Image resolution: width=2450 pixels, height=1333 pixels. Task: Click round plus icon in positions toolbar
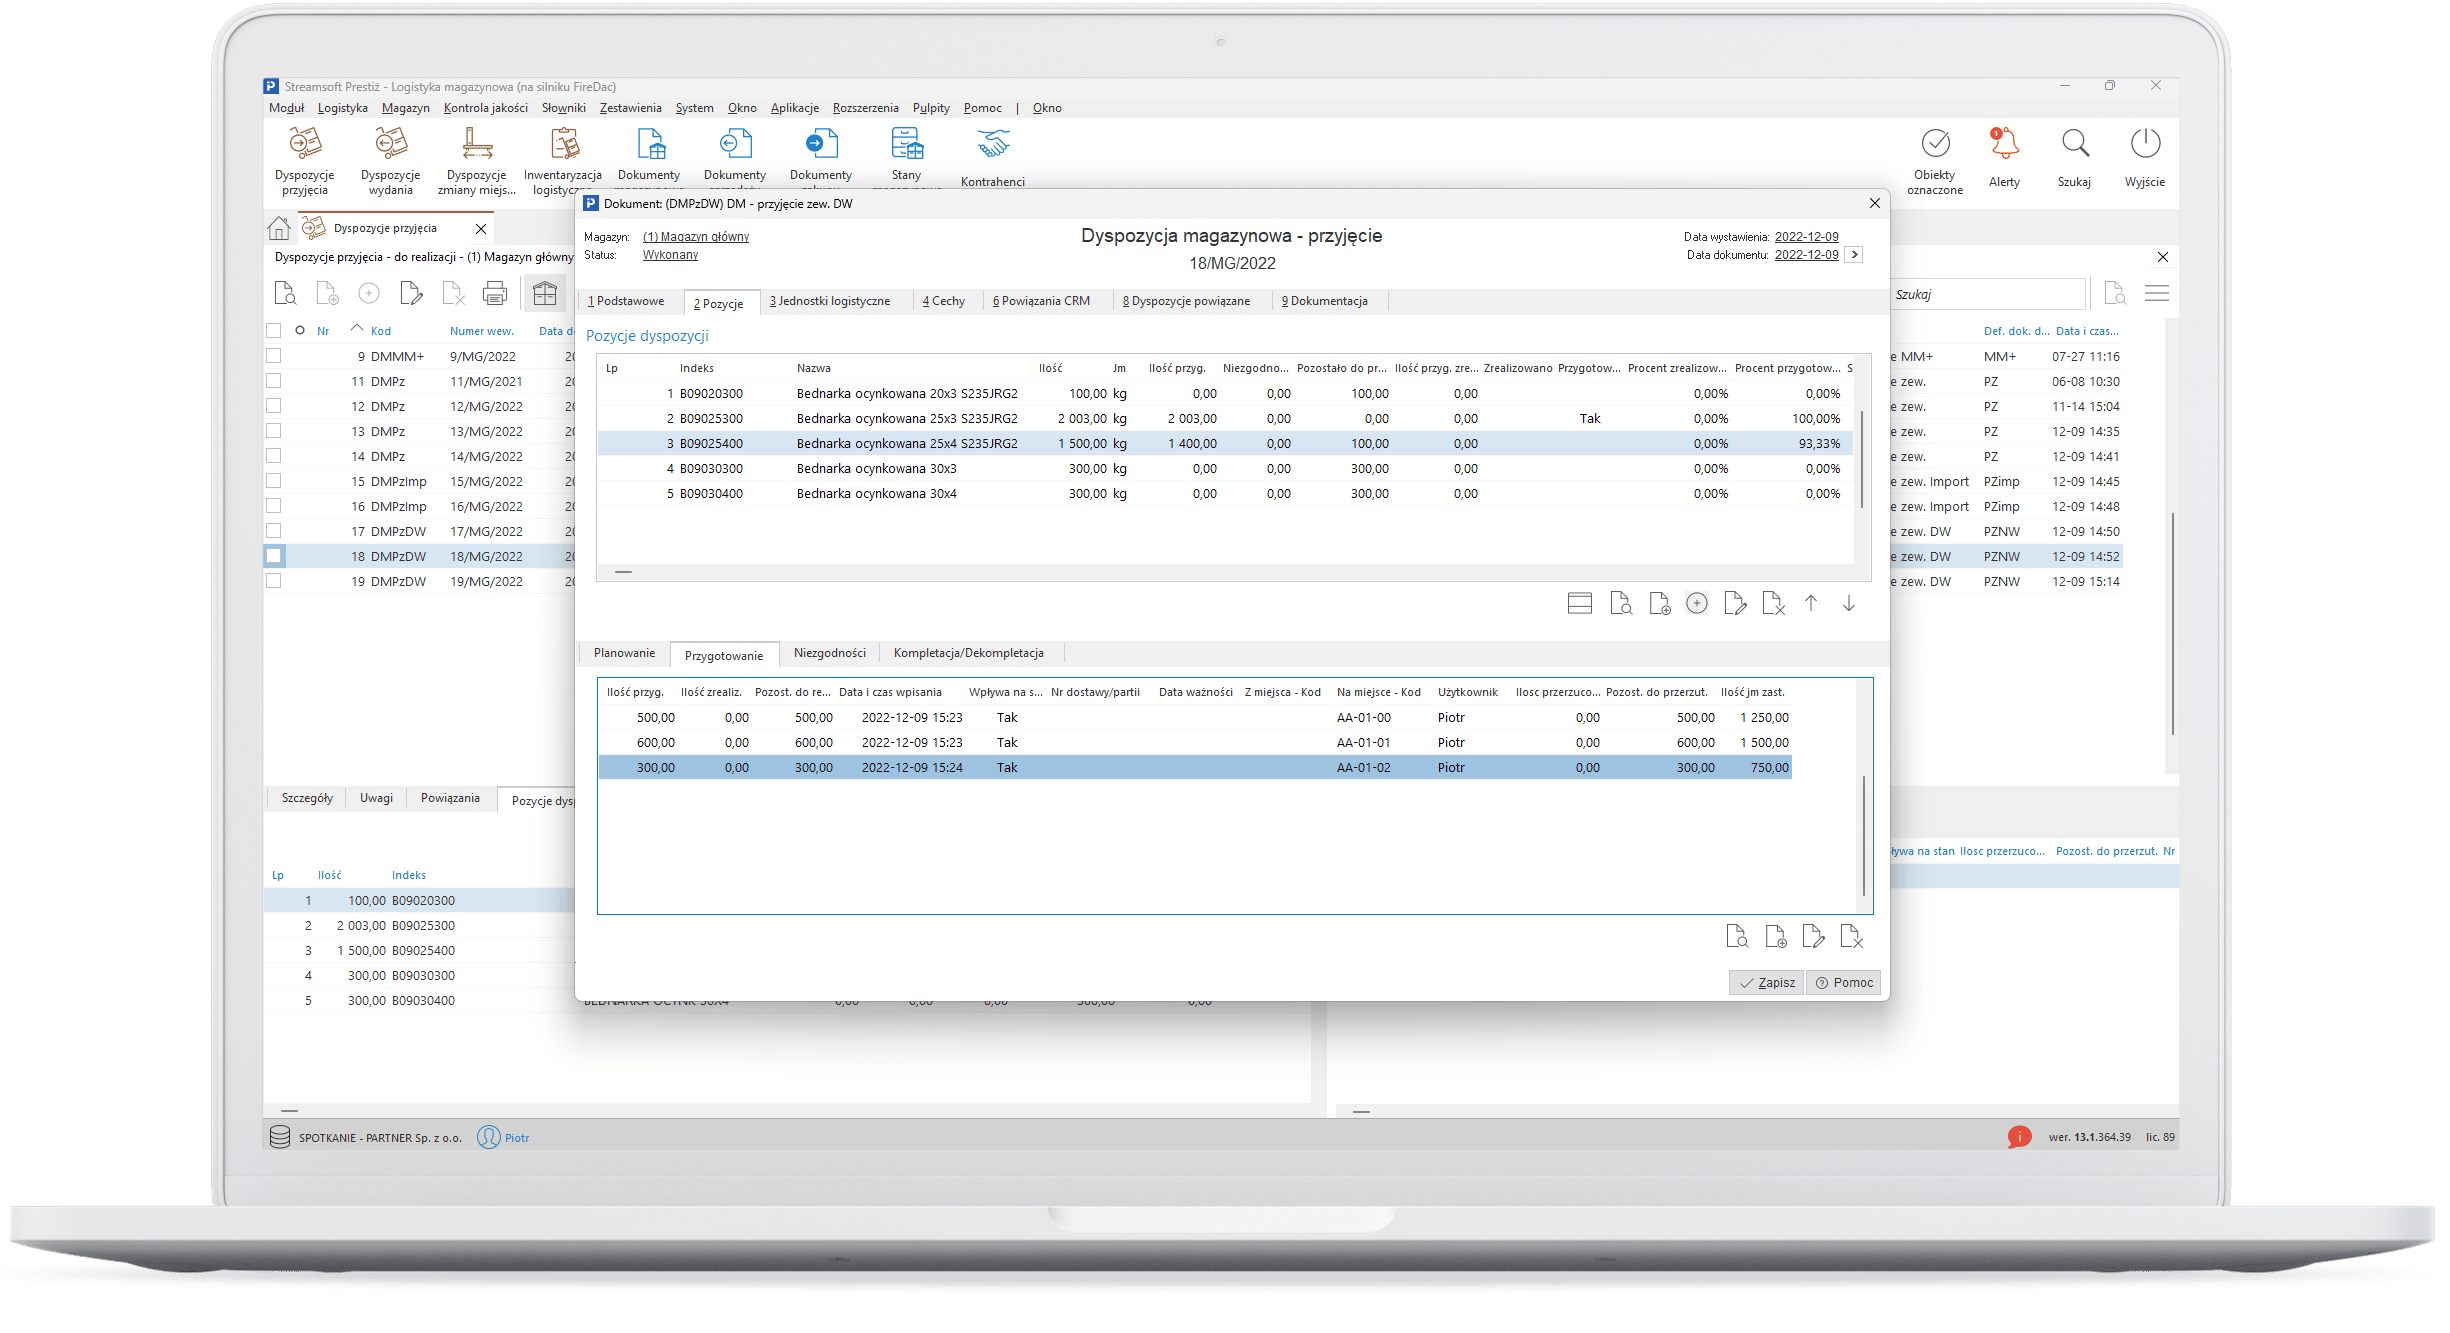(x=1697, y=603)
